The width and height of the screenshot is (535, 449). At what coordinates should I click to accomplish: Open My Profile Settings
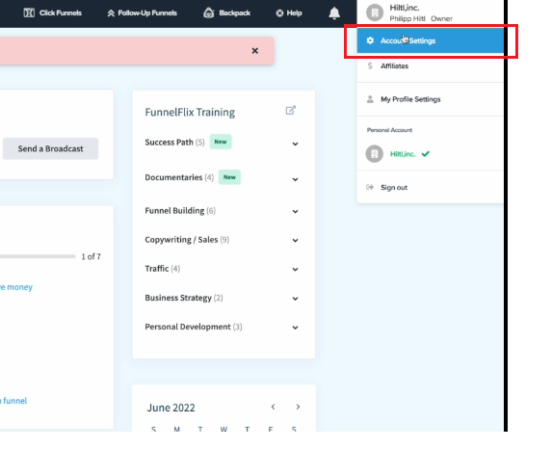430,99
